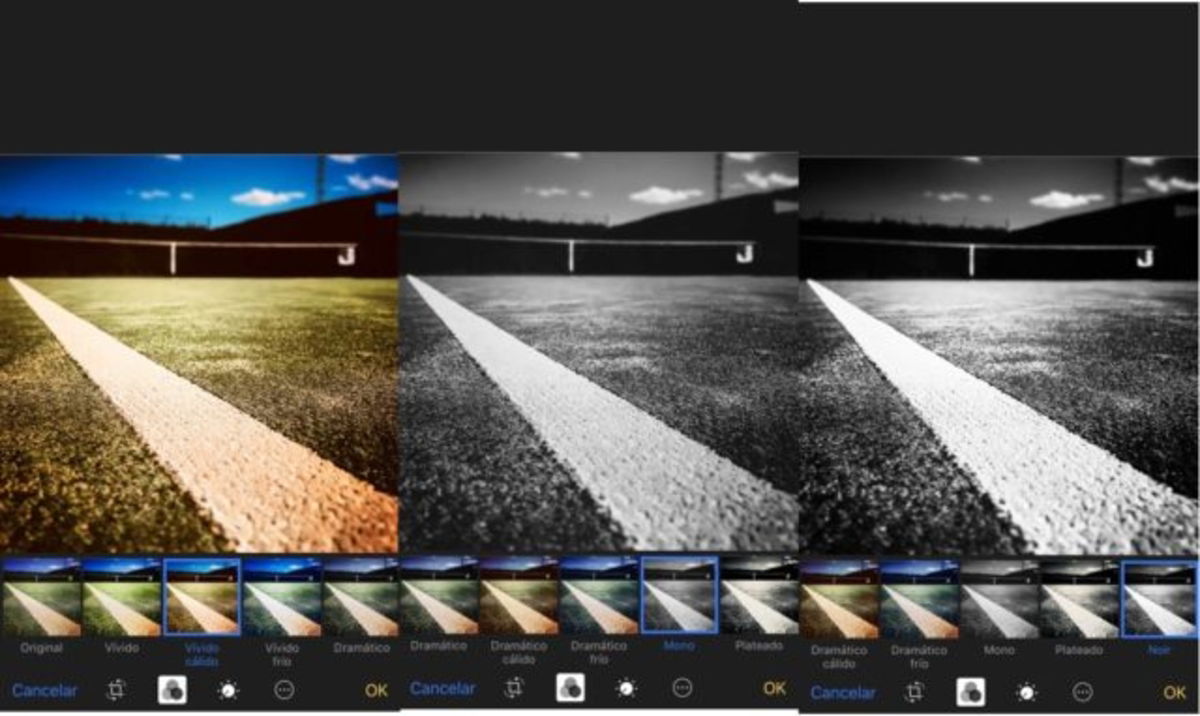1200x716 pixels.
Task: Tap the ellipsis more icon in the middle screen
Action: tap(682, 688)
